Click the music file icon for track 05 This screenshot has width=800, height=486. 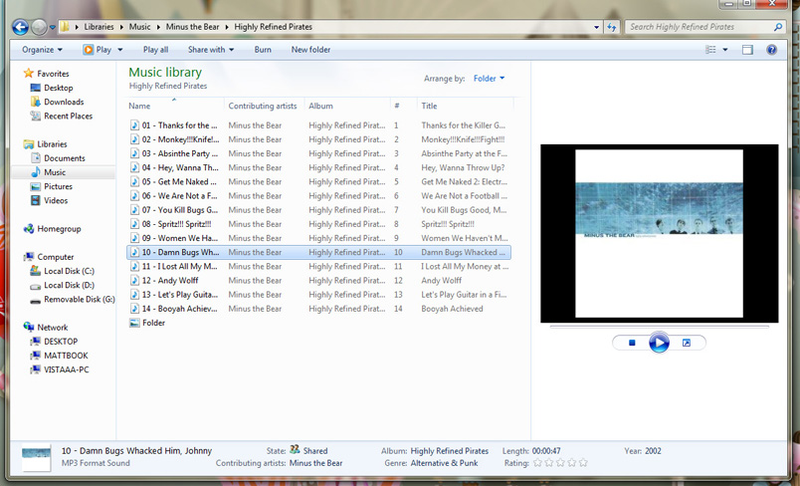coord(134,182)
